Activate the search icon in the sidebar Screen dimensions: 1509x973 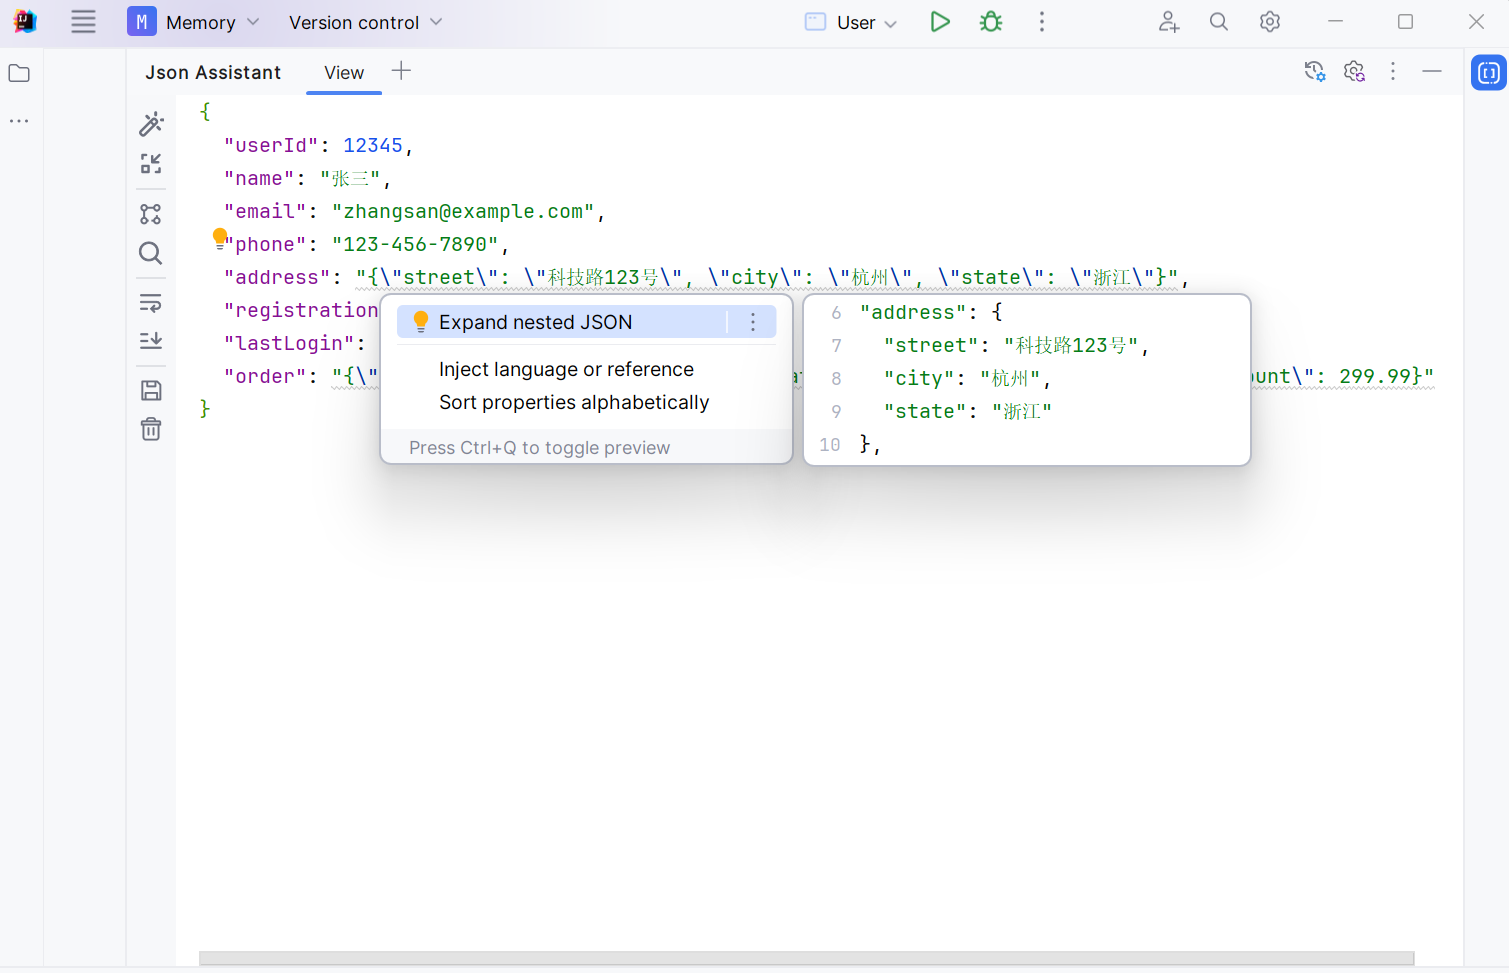pyautogui.click(x=151, y=253)
